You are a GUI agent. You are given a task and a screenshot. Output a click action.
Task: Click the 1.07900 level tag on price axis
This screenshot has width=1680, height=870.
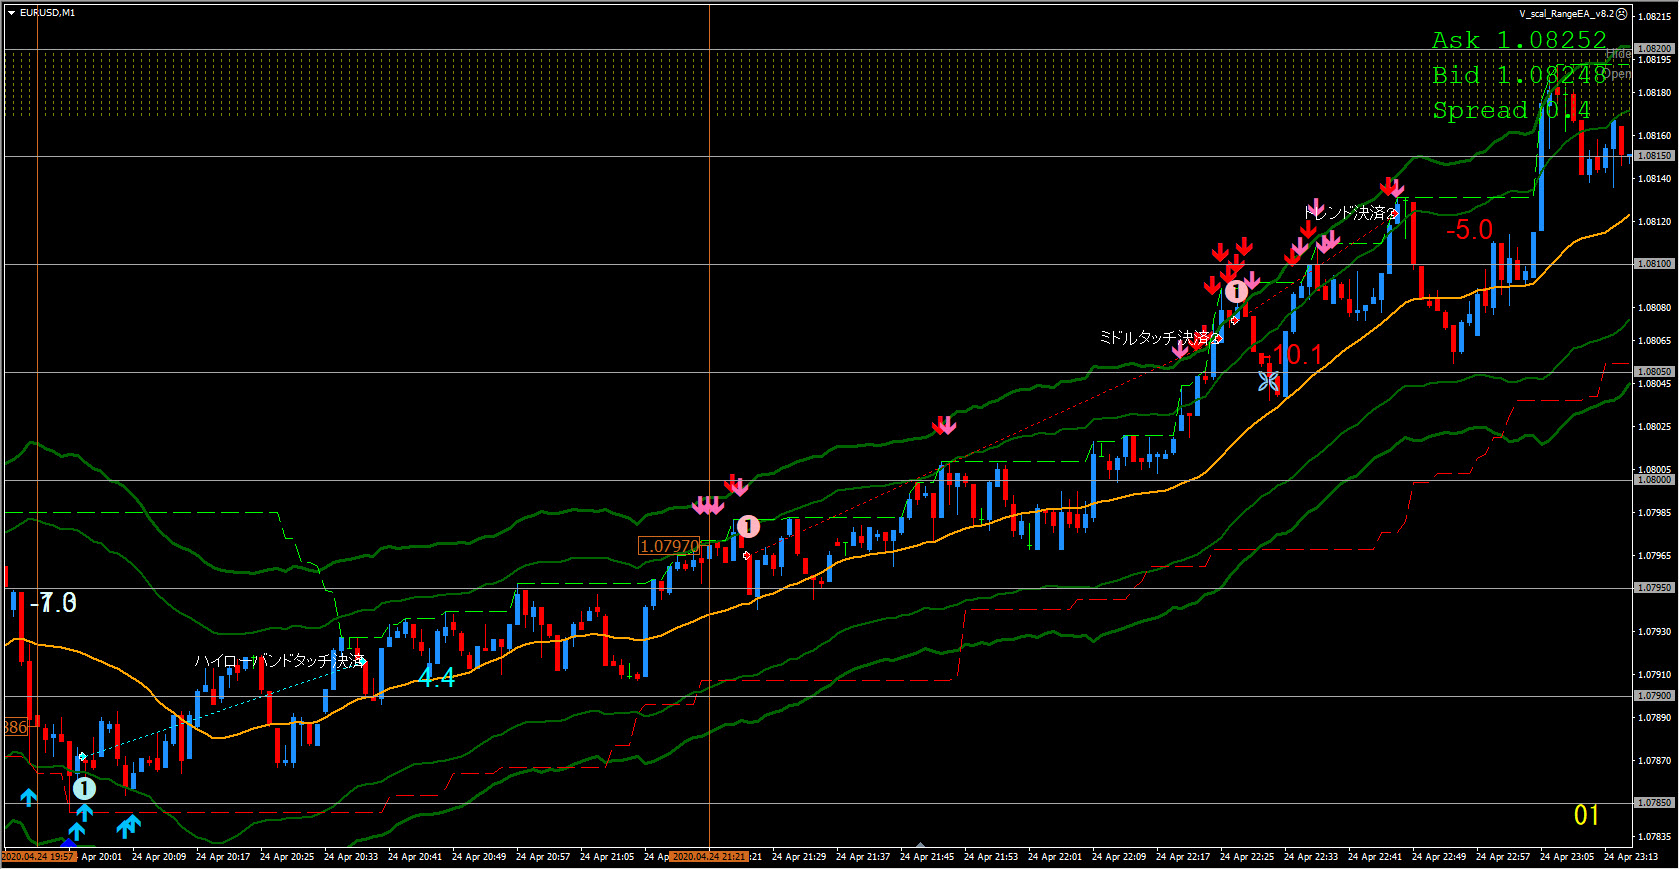[x=1654, y=696]
